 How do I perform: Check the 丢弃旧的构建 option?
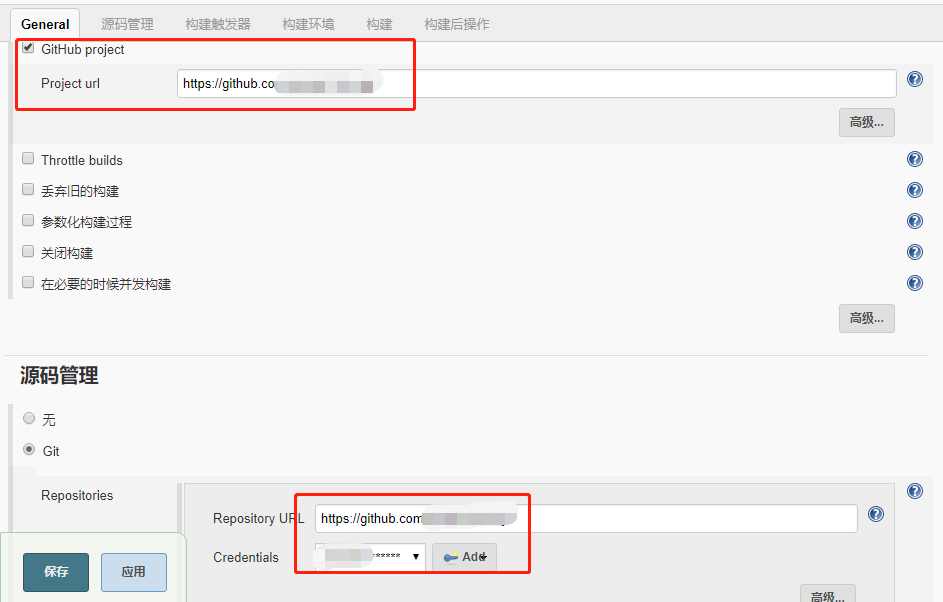click(x=27, y=188)
